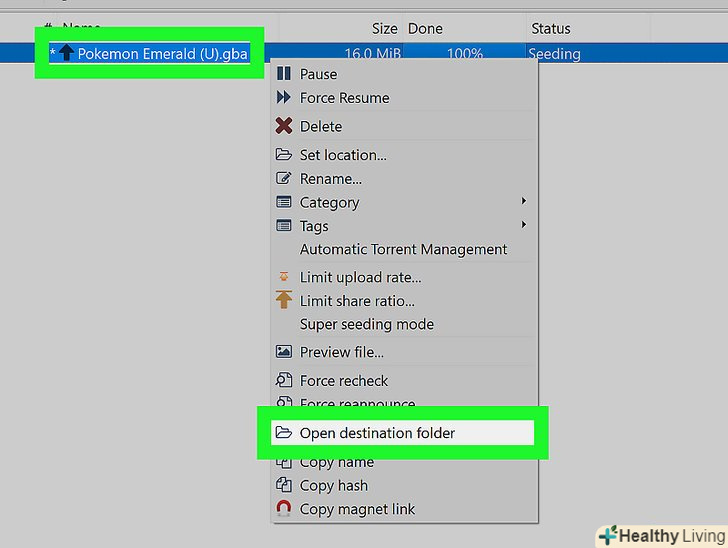Click the Force Resume double-arrow icon
This screenshot has width=728, height=548.
point(284,98)
